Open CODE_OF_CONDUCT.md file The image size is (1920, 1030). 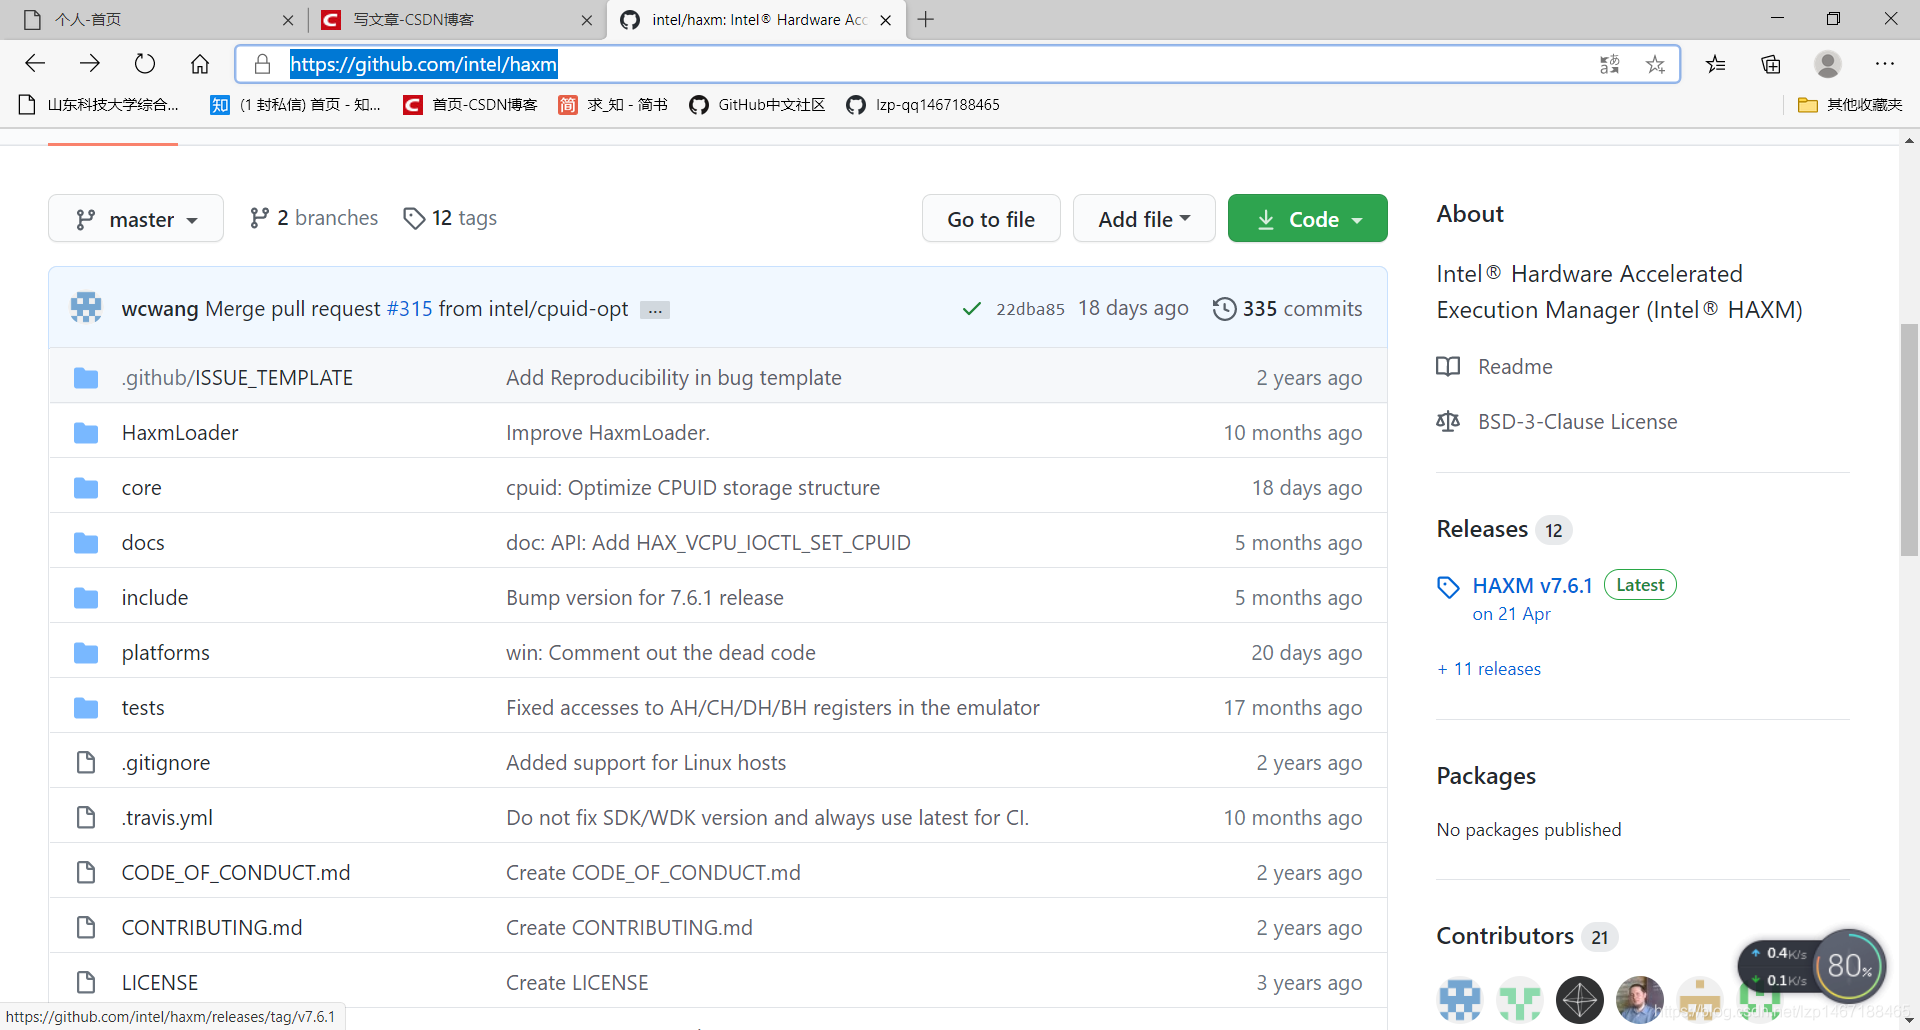tap(236, 873)
